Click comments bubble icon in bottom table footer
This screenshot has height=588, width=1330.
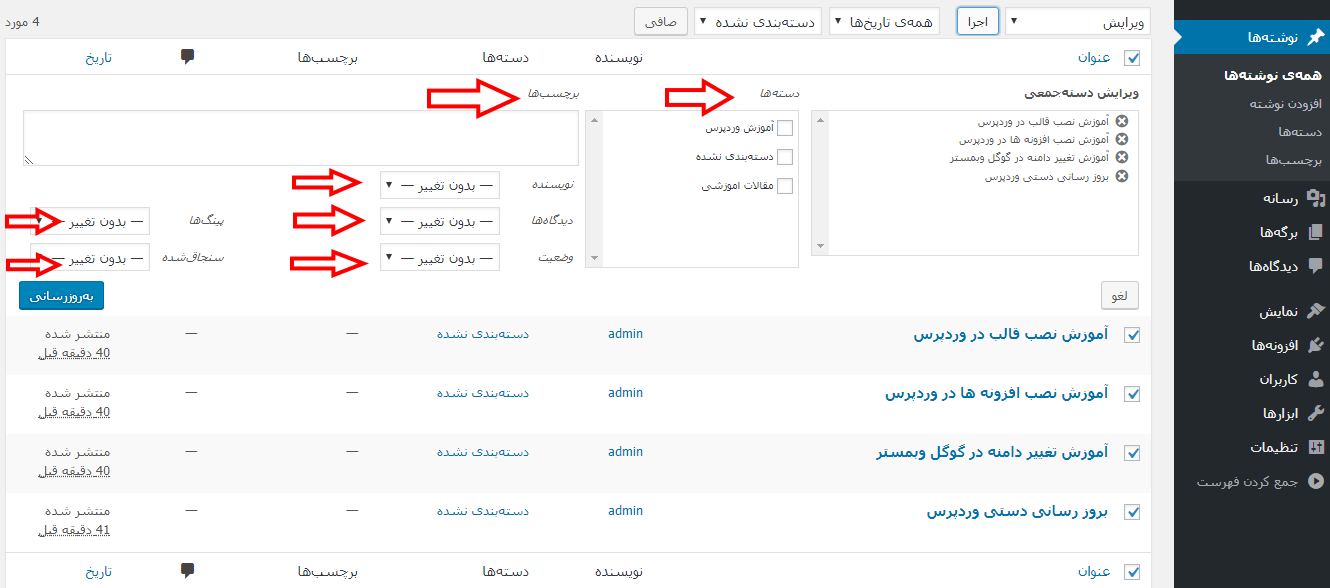point(187,571)
